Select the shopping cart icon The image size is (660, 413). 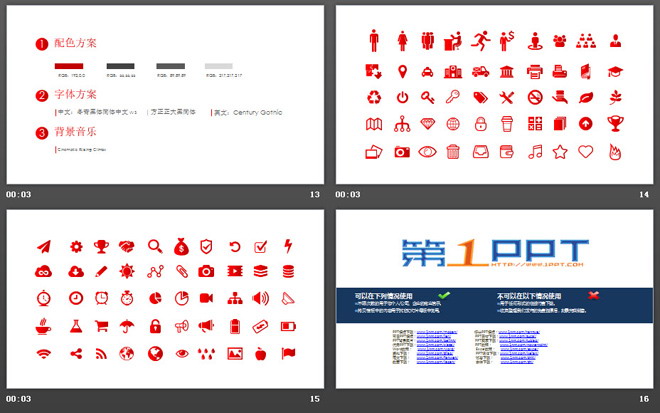click(100, 325)
